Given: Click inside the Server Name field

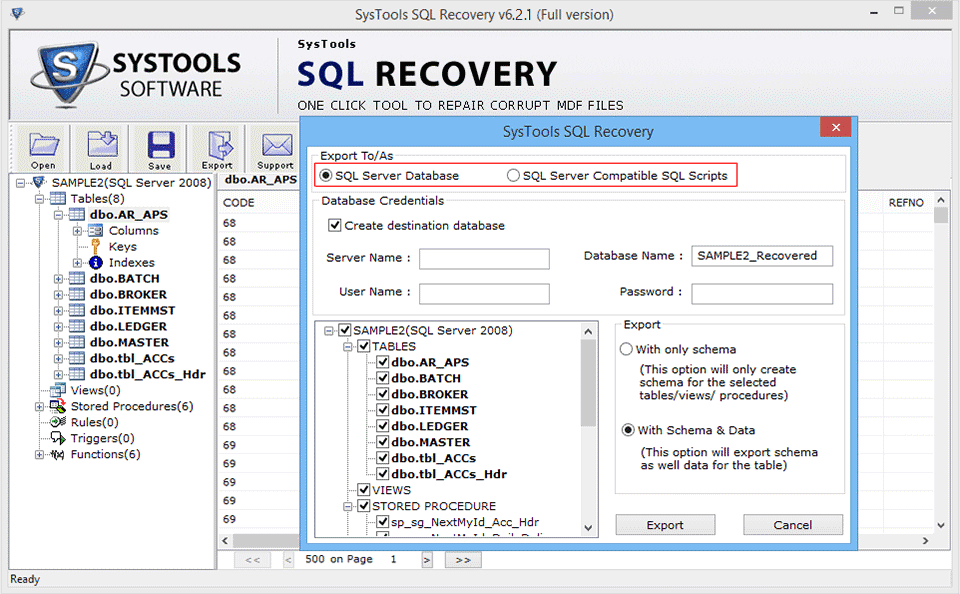Looking at the screenshot, I should click(484, 258).
